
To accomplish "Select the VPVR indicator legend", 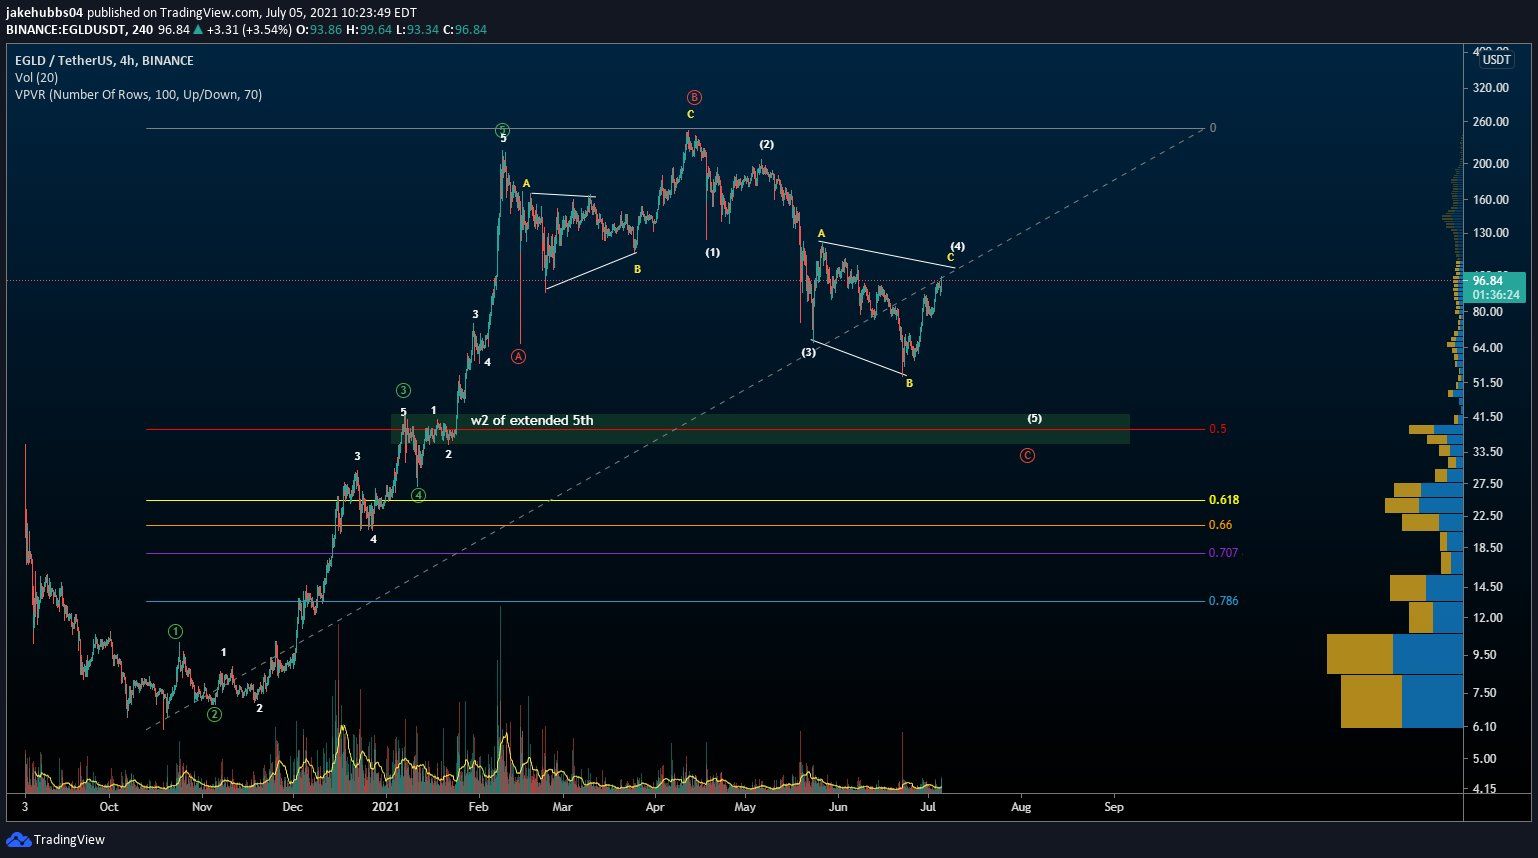I will (x=138, y=95).
